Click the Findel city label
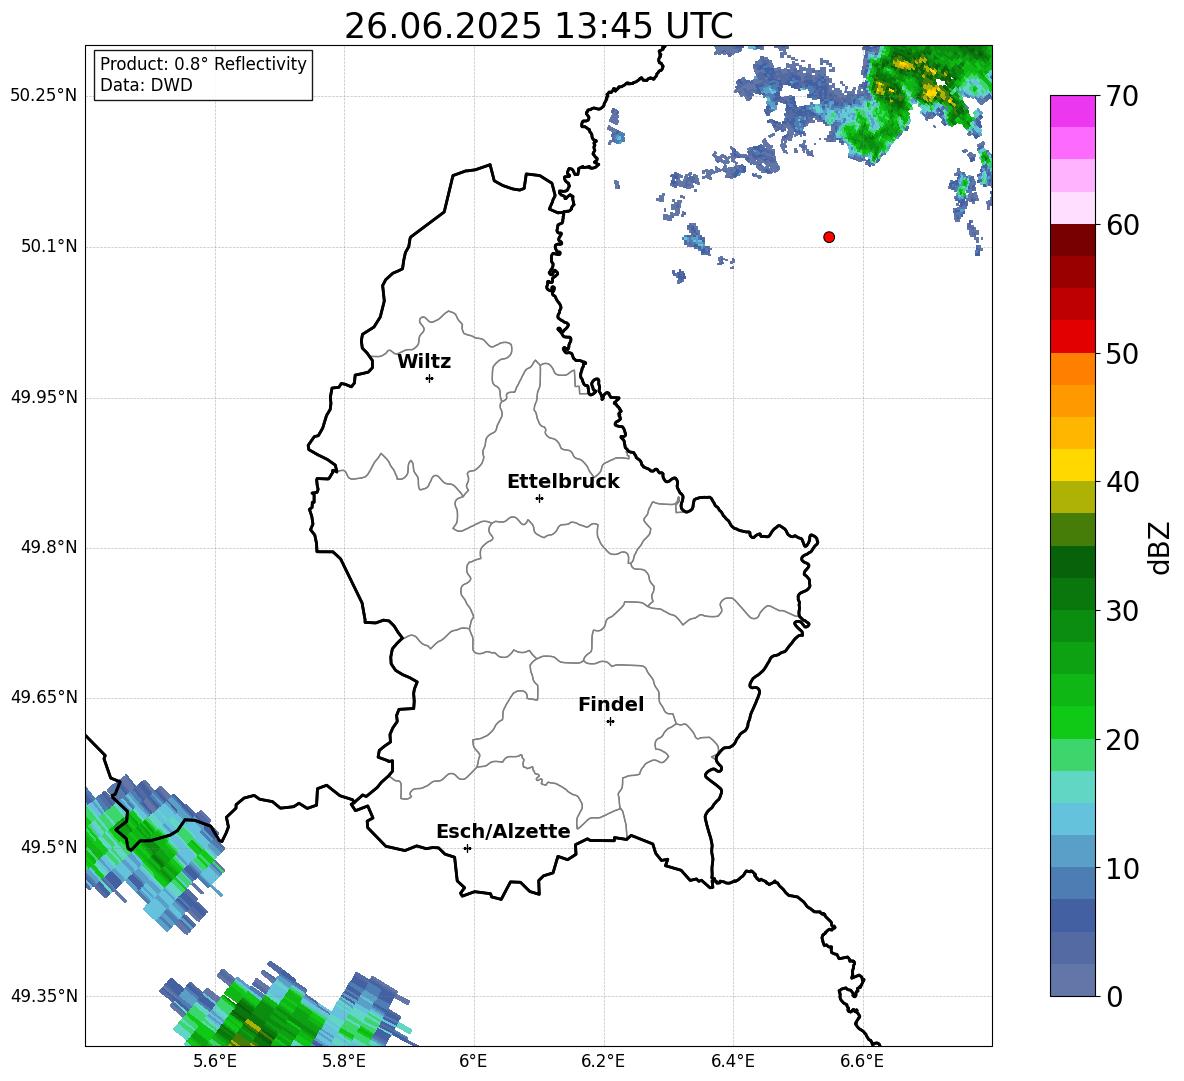This screenshot has width=1184, height=1081. pyautogui.click(x=611, y=704)
